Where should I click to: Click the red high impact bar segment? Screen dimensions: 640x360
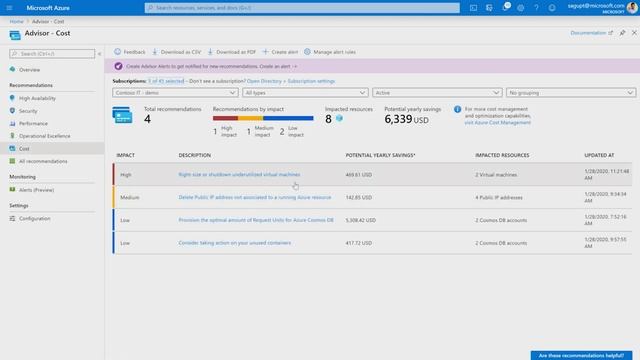click(x=225, y=118)
